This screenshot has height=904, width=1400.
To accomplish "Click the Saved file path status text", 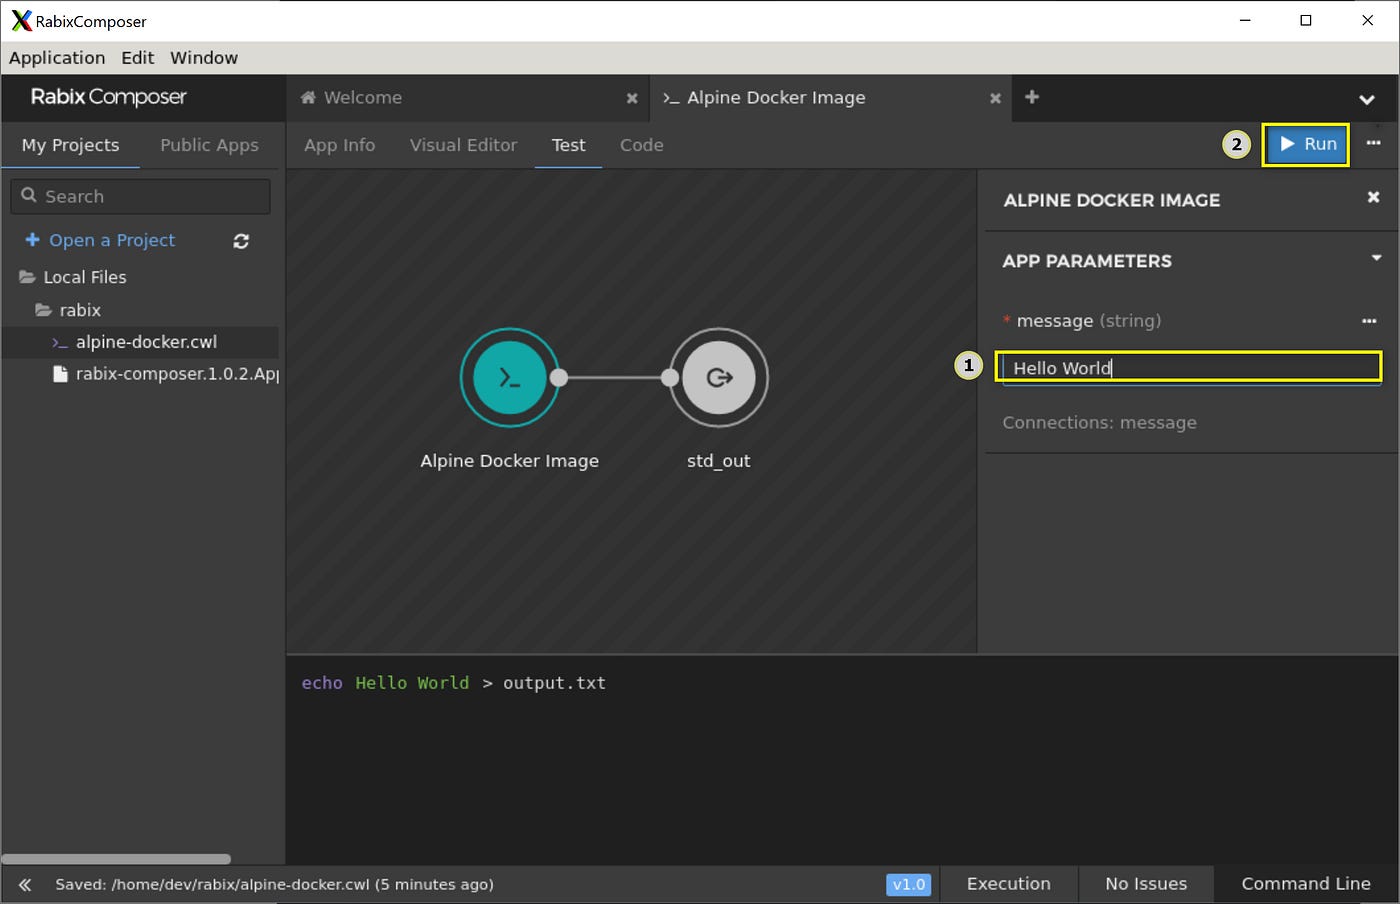I will (x=274, y=884).
